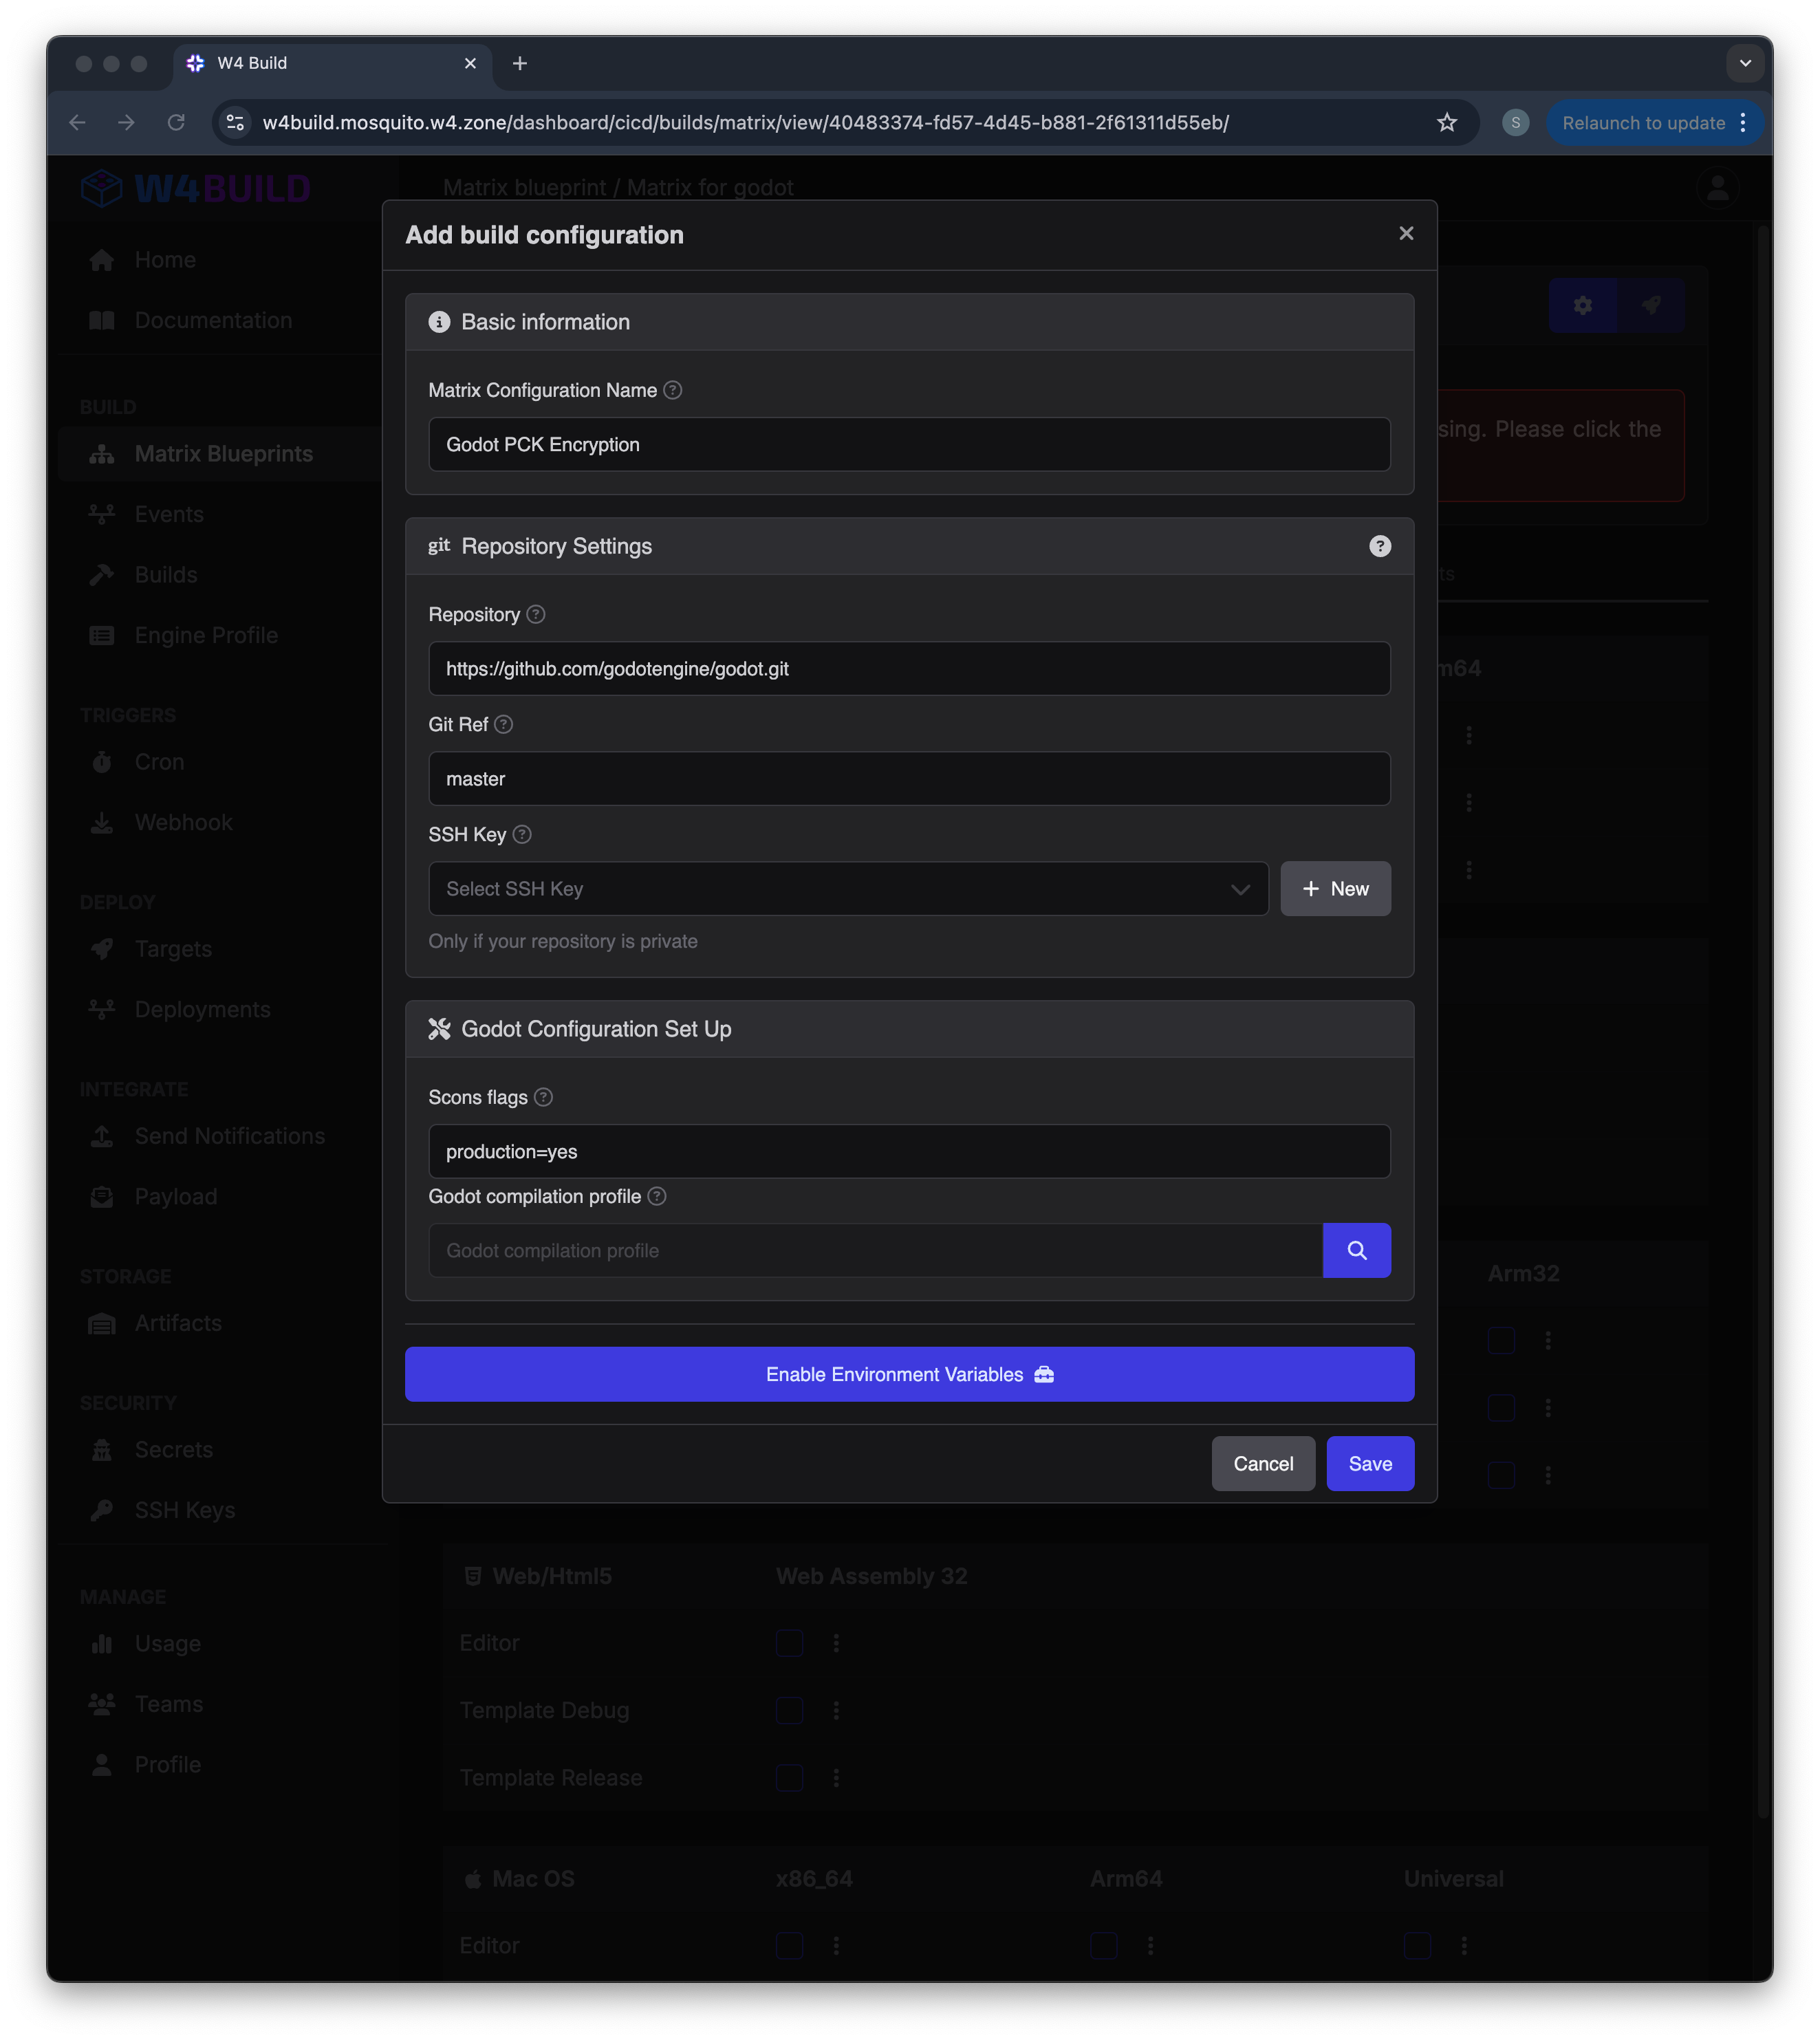Focus the Git Ref input field

909,778
